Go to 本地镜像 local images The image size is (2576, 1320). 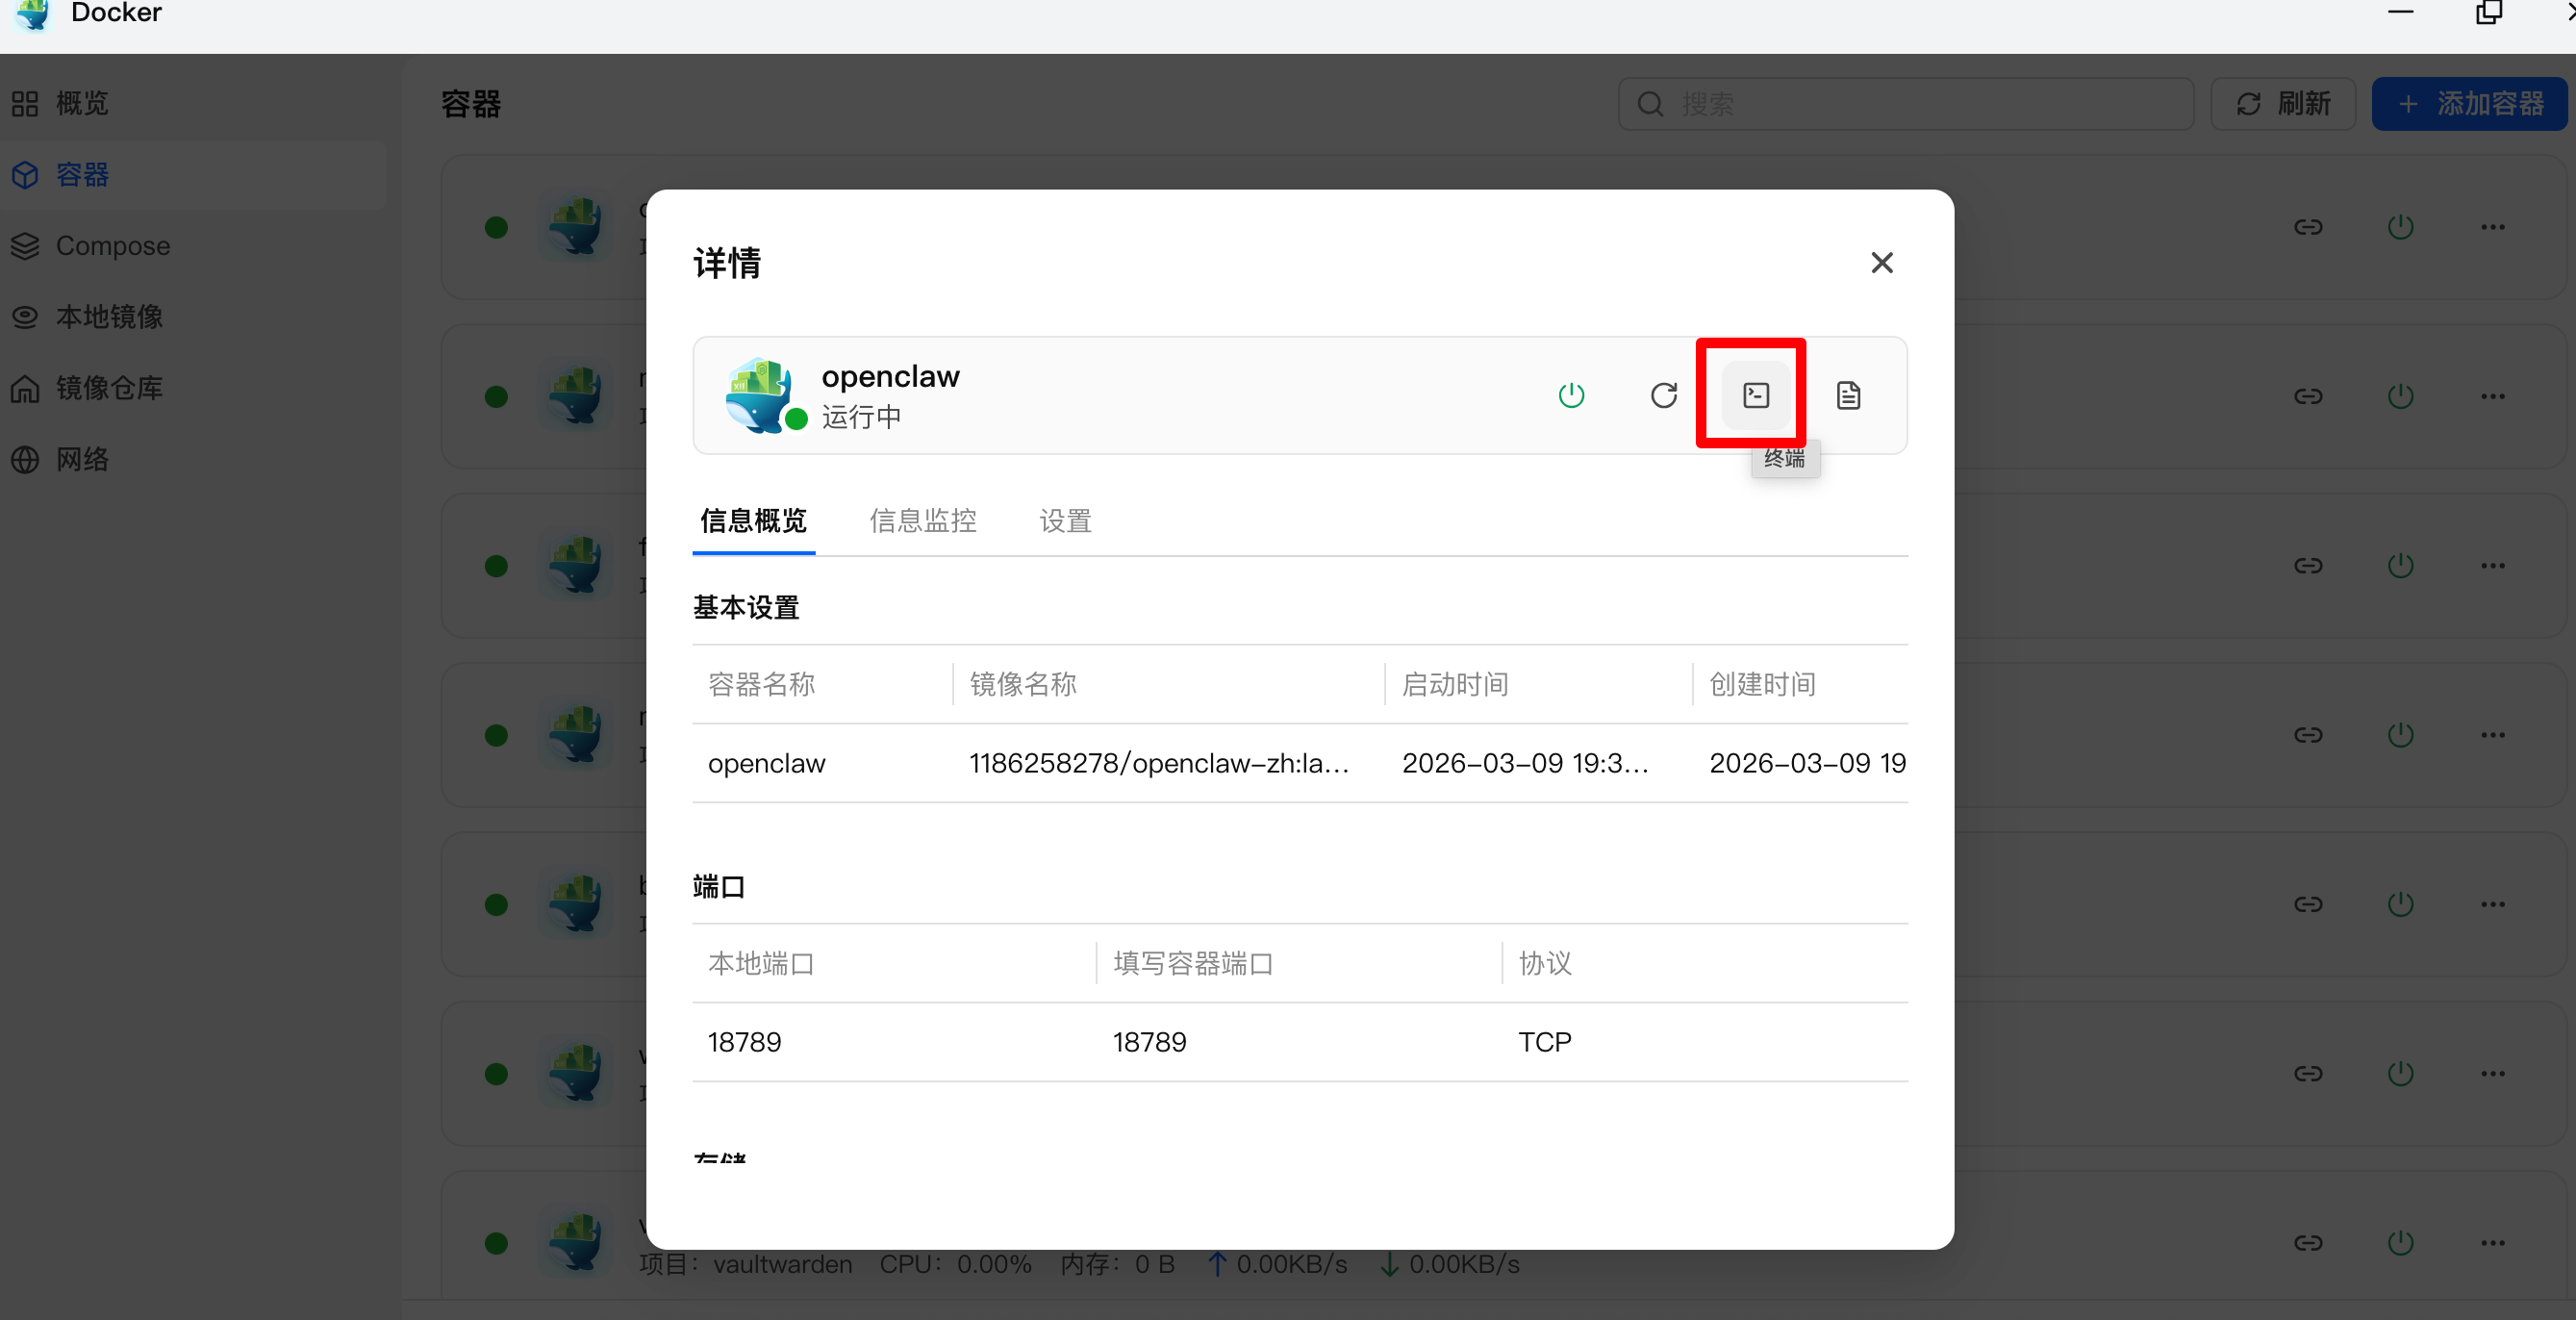(x=108, y=317)
